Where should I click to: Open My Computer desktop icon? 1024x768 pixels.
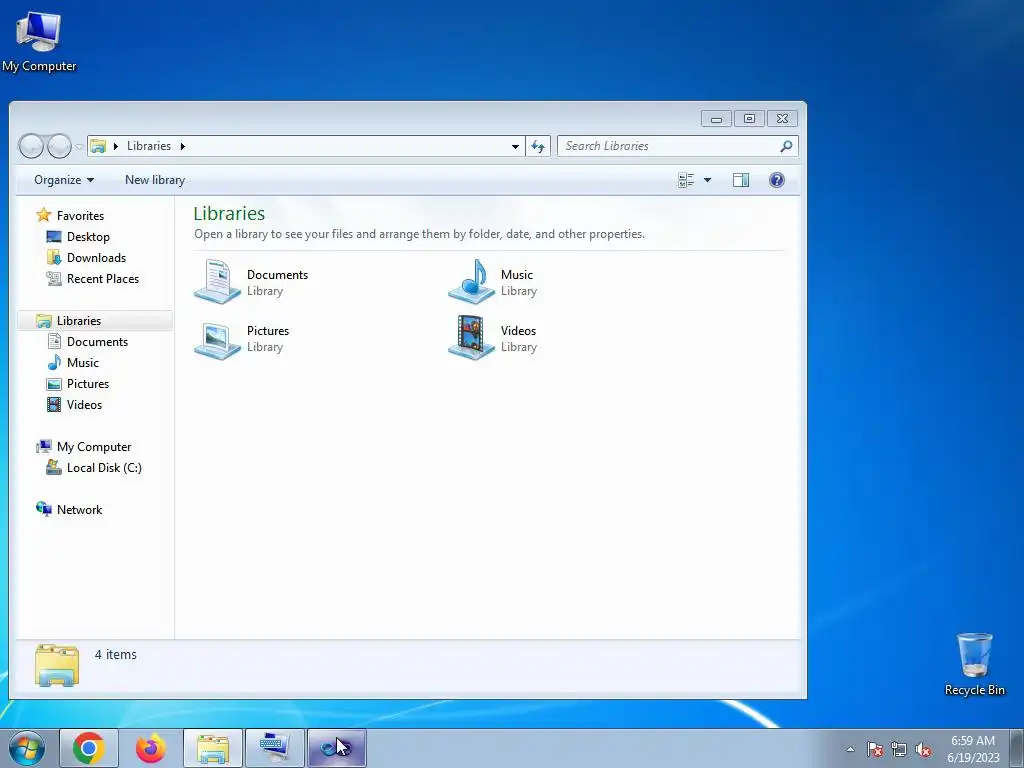[x=39, y=40]
